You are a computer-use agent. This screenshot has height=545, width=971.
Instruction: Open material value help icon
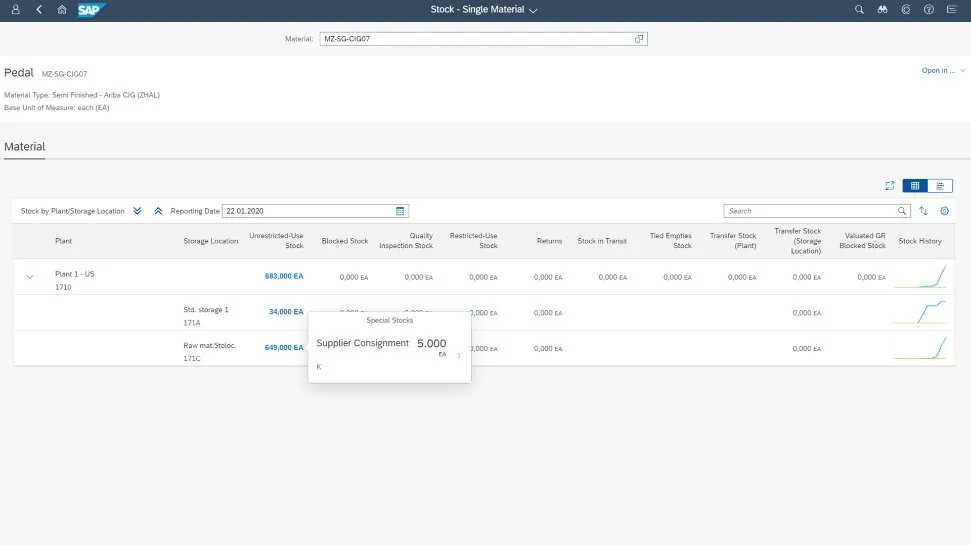(639, 39)
